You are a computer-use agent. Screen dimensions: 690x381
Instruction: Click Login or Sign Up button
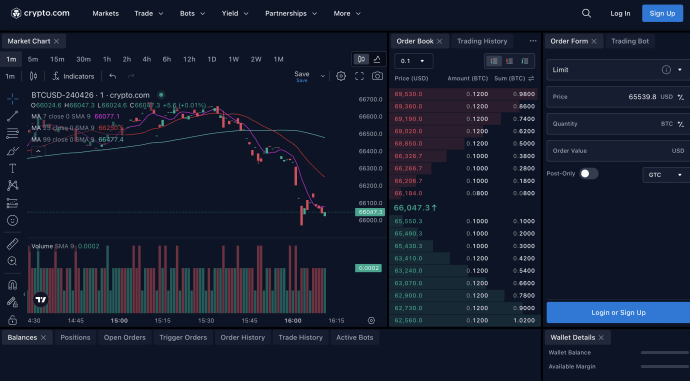618,312
